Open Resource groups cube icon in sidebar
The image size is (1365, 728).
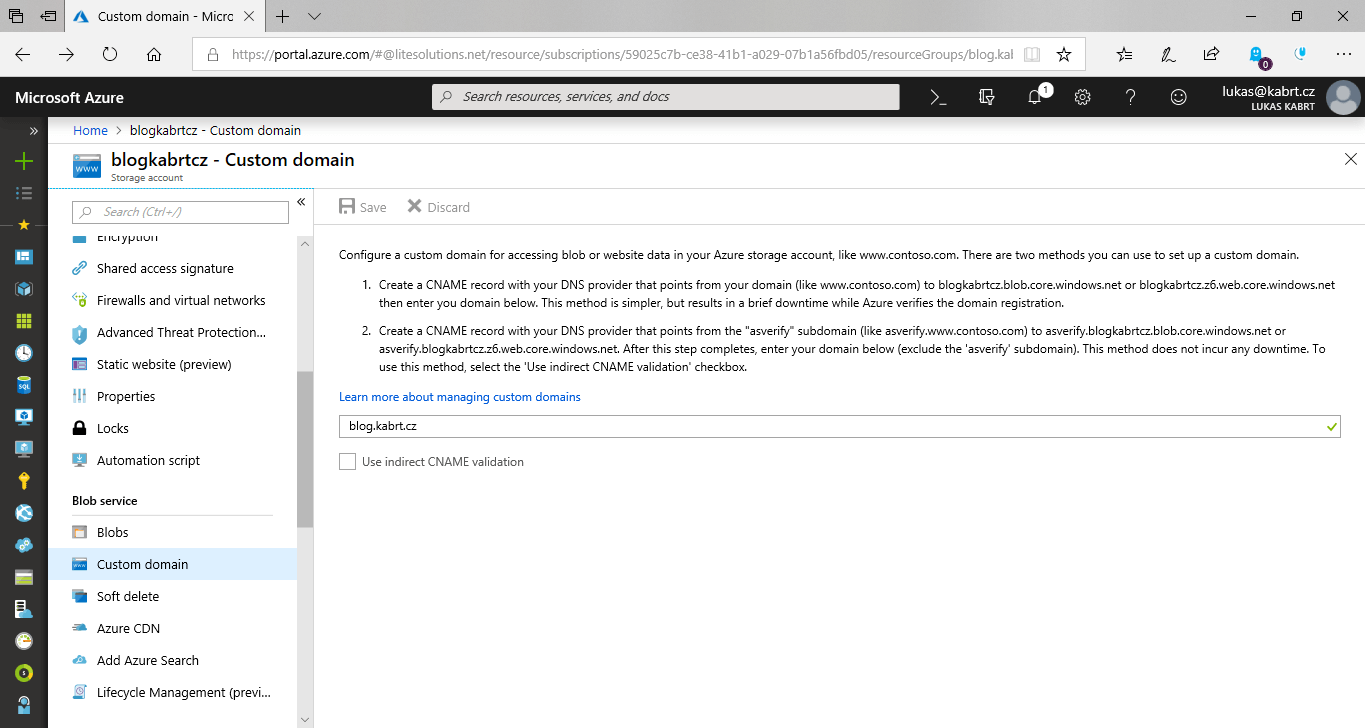tap(24, 289)
